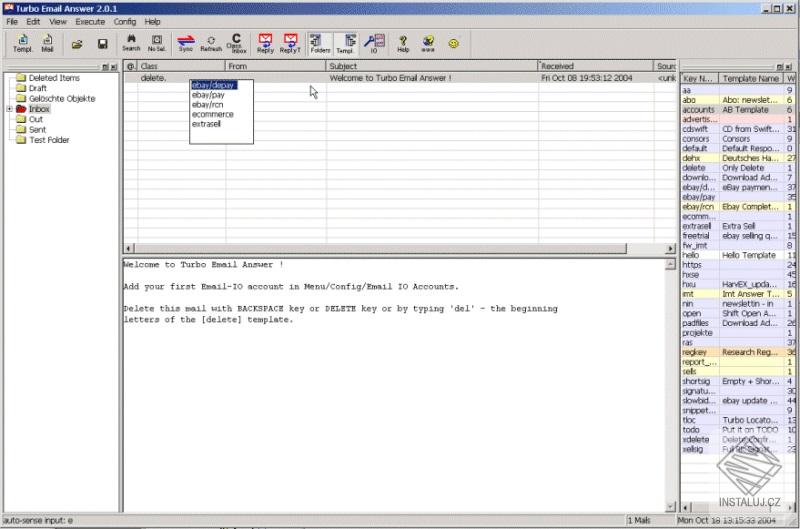This screenshot has width=800, height=529.
Task: Click the Class Inbox icon
Action: (237, 43)
